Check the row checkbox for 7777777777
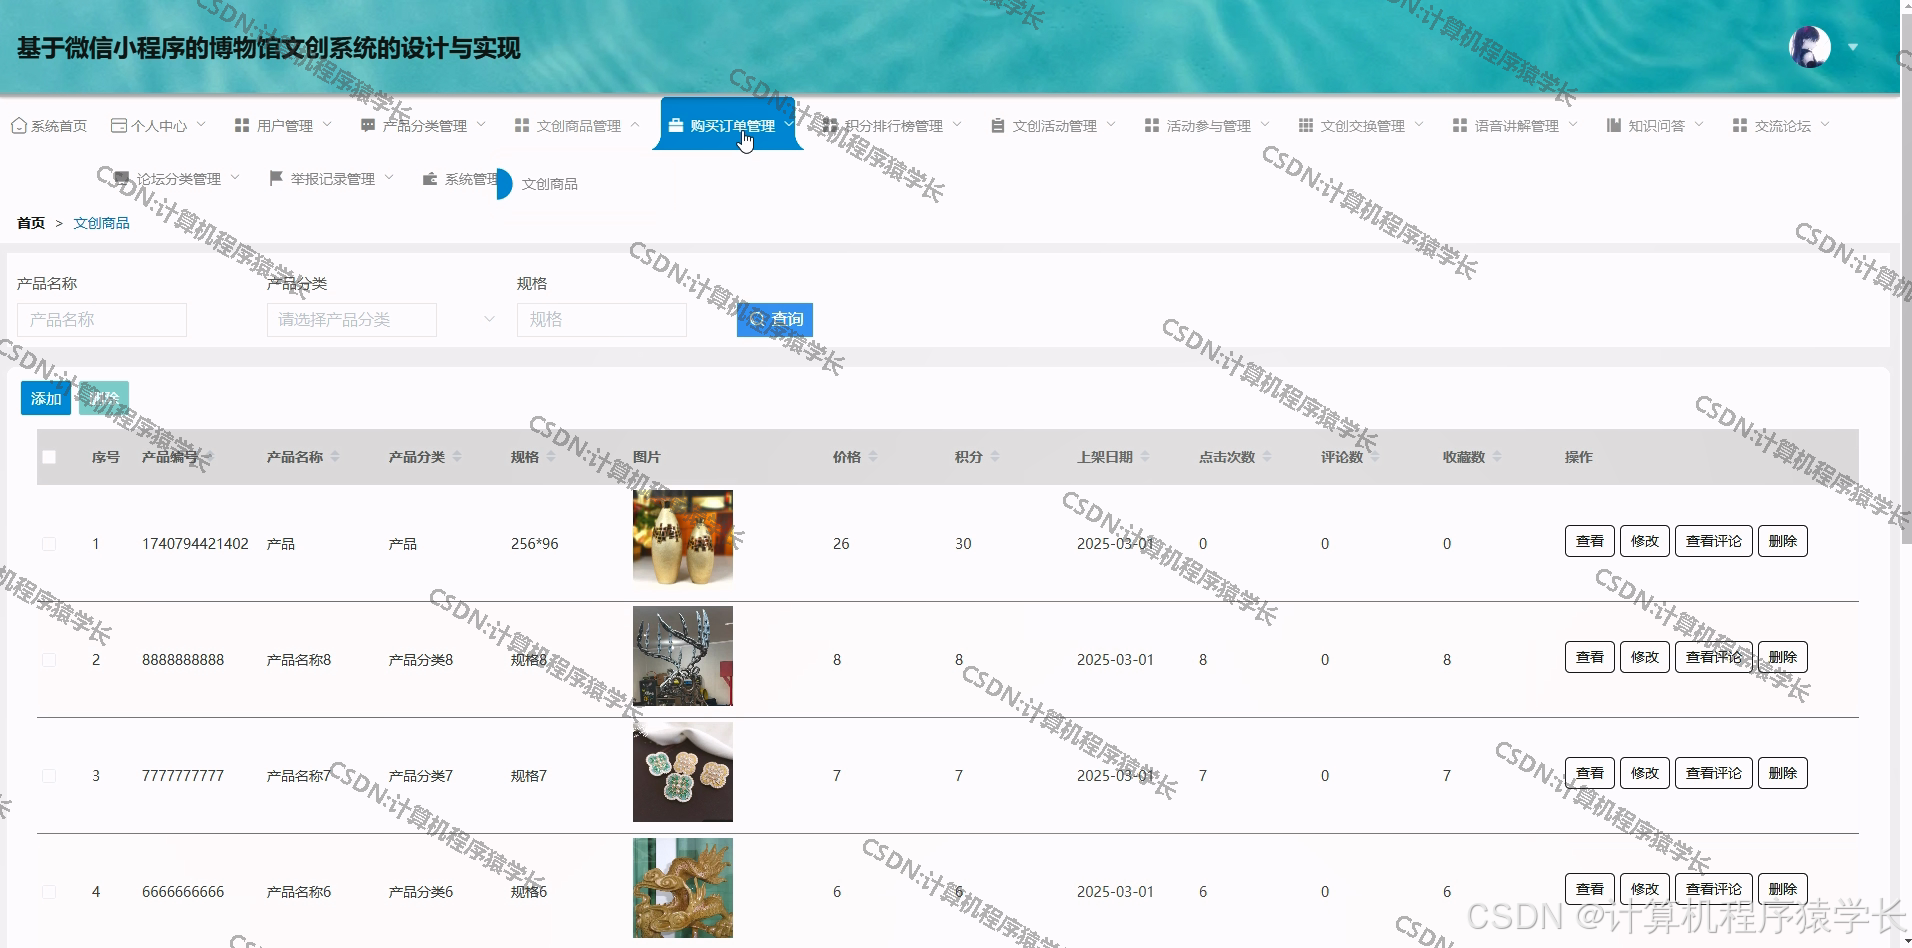Screen dimensions: 1912x948 coord(49,776)
